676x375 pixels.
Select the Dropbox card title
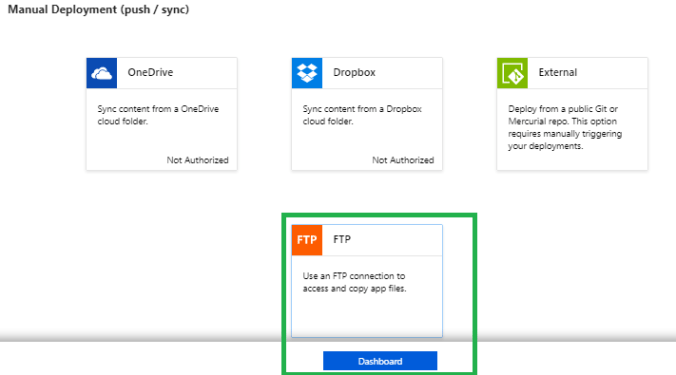click(354, 72)
